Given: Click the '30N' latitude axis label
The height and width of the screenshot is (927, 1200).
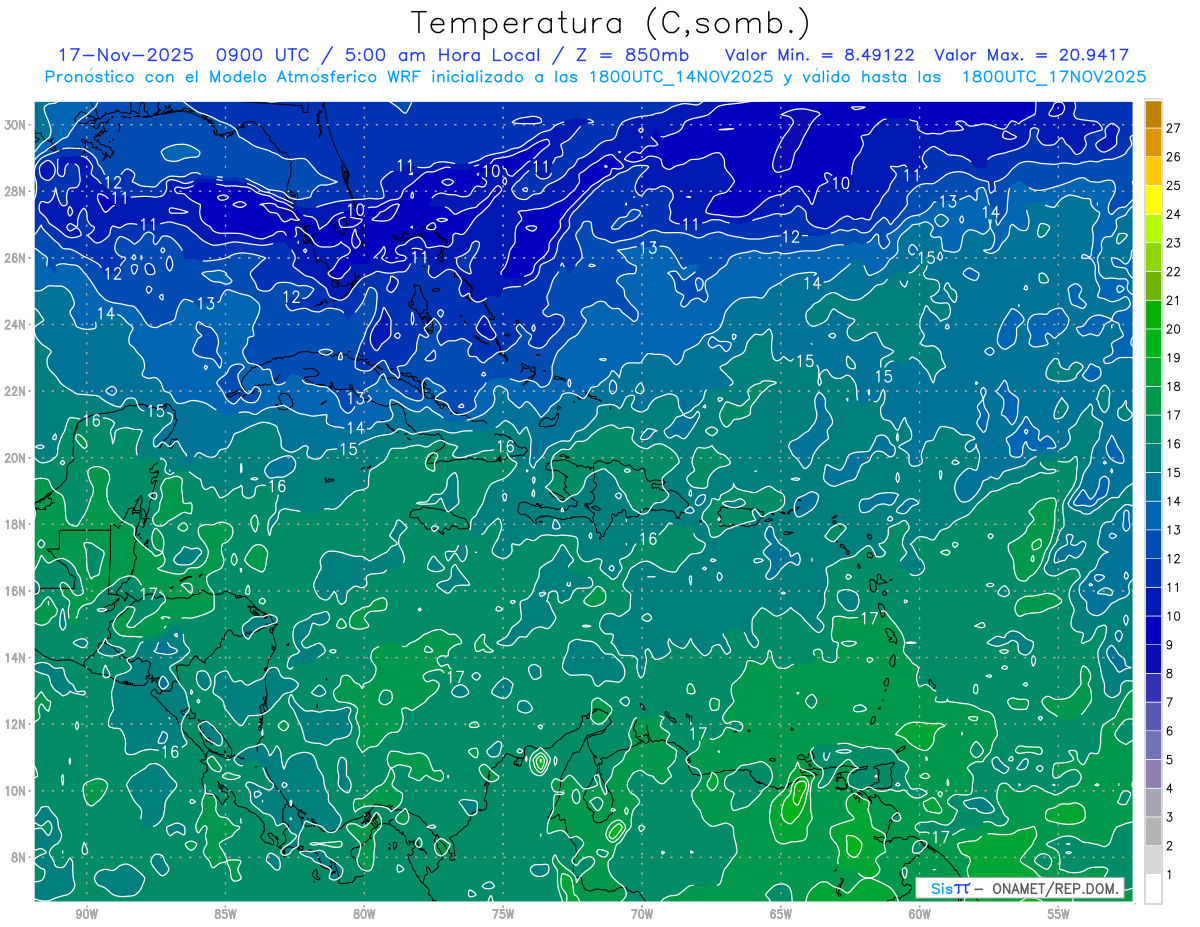Looking at the screenshot, I should tap(17, 125).
